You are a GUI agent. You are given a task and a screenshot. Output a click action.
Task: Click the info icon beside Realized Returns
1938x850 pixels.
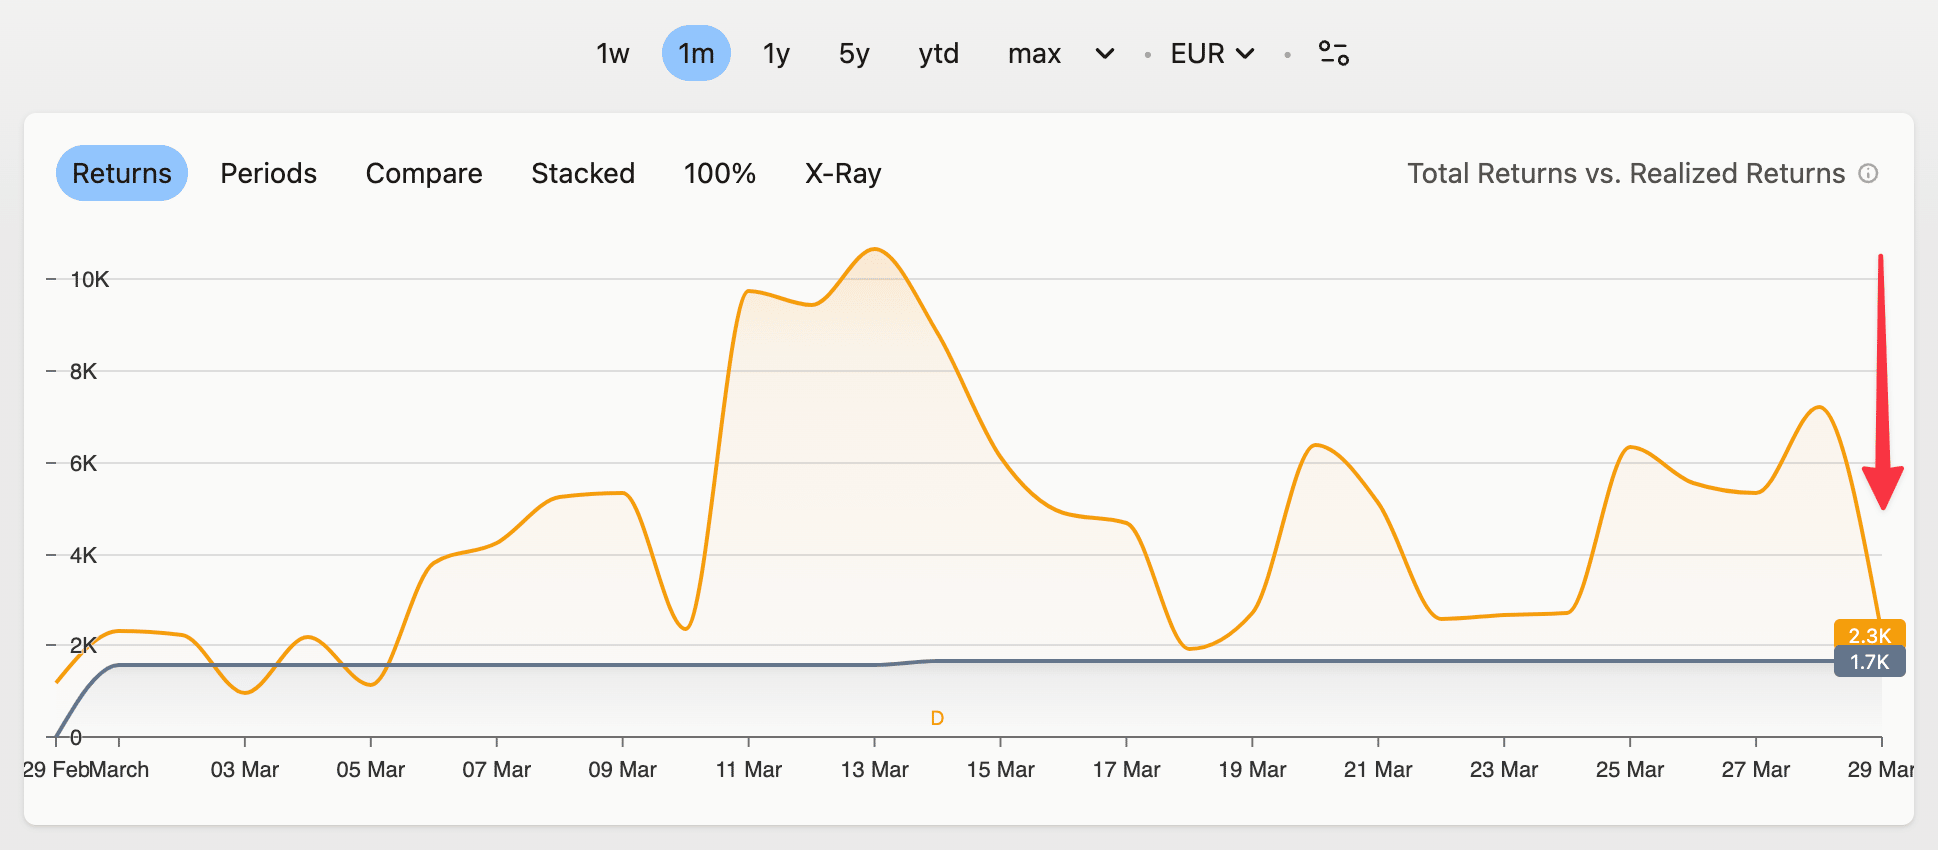pyautogui.click(x=1868, y=173)
